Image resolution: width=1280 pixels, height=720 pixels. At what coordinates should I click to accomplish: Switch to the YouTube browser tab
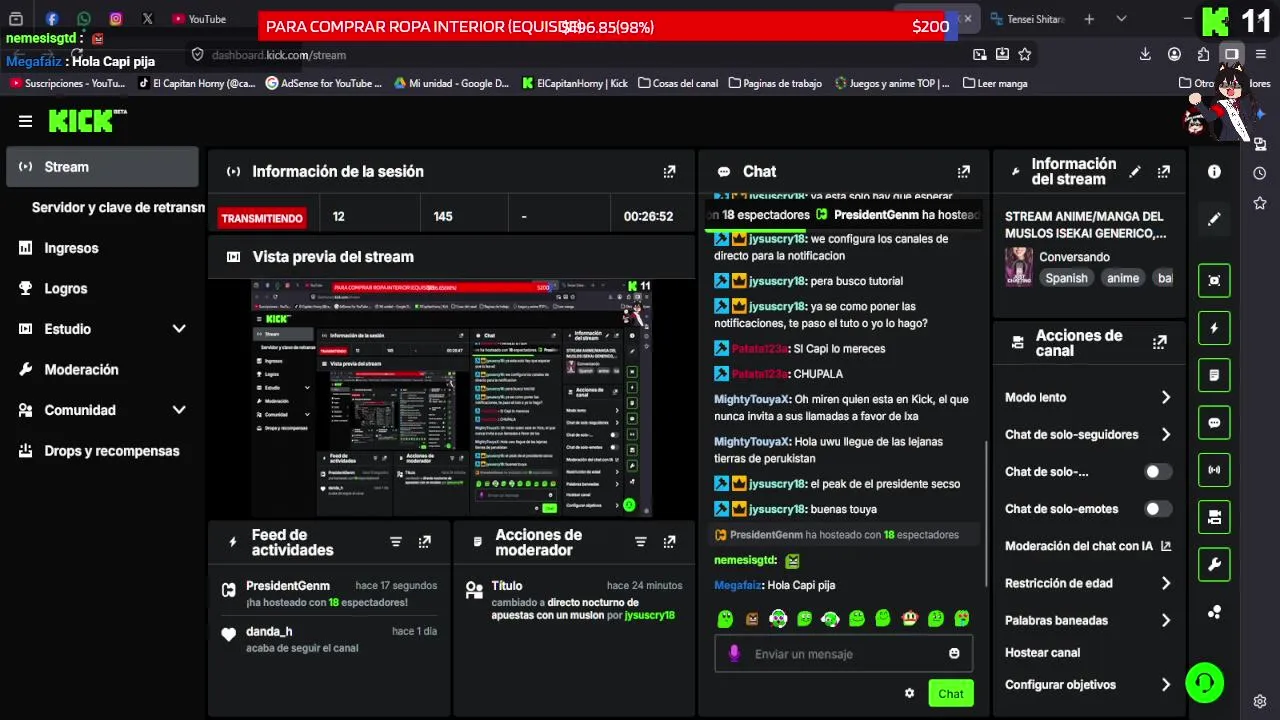200,18
